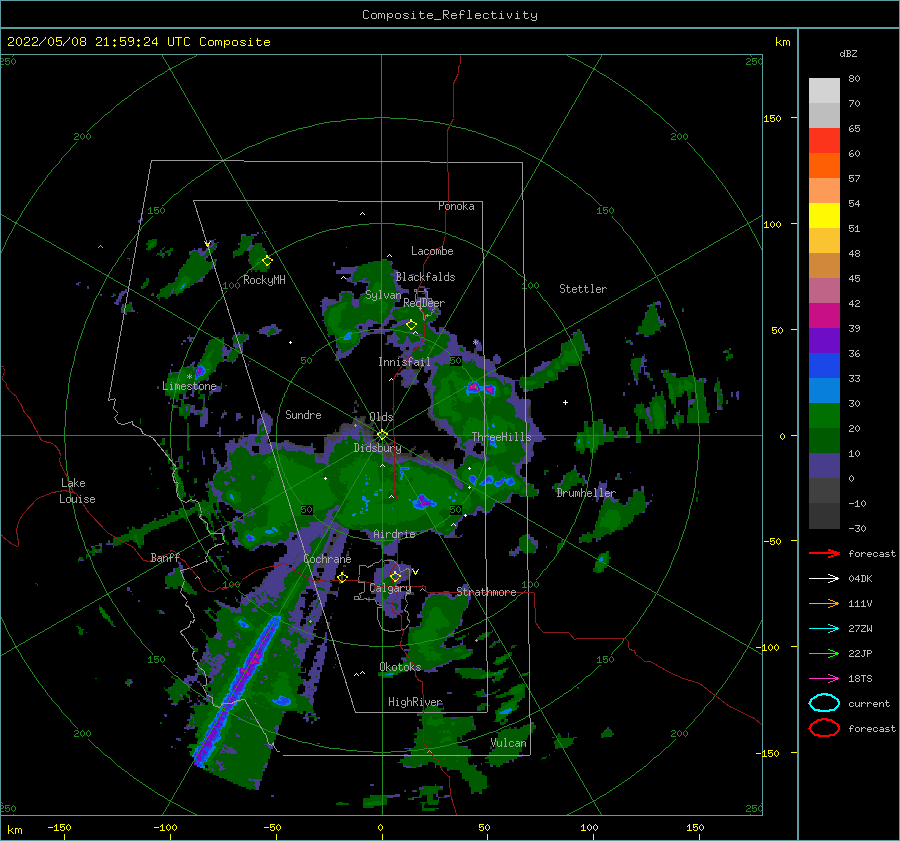Click the Drumheller label
The height and width of the screenshot is (841, 900).
[586, 493]
